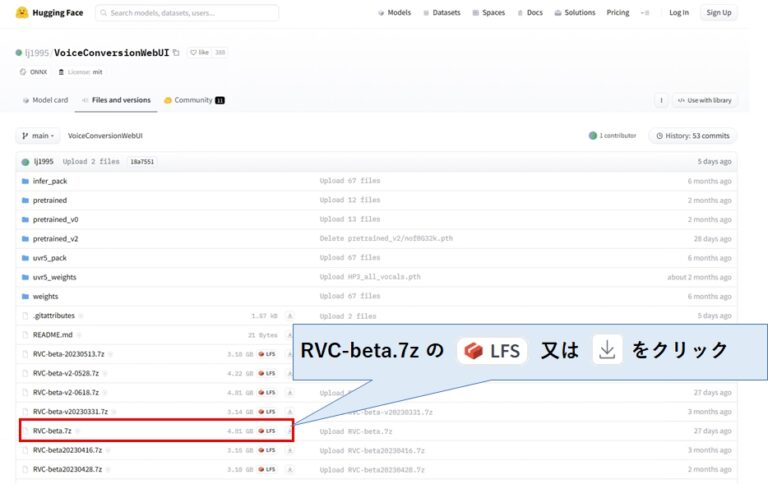Expand the main branch dropdown
Viewport: 768px width, 484px height.
coord(39,135)
